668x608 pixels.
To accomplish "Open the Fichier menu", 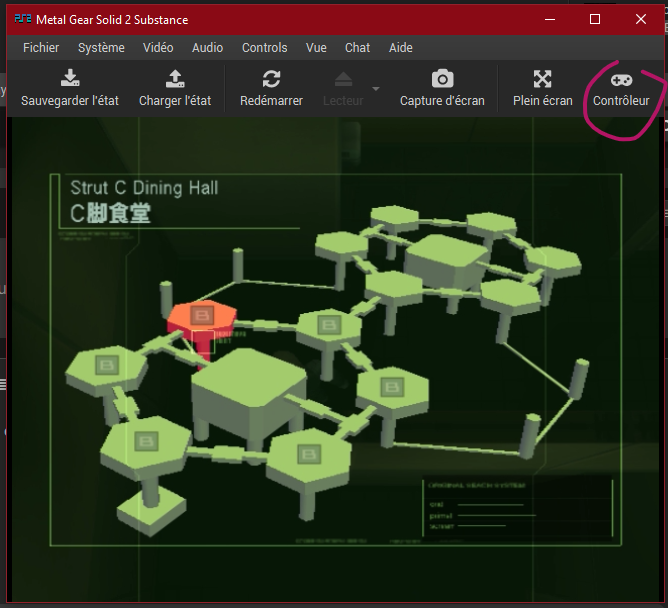I will coord(41,48).
